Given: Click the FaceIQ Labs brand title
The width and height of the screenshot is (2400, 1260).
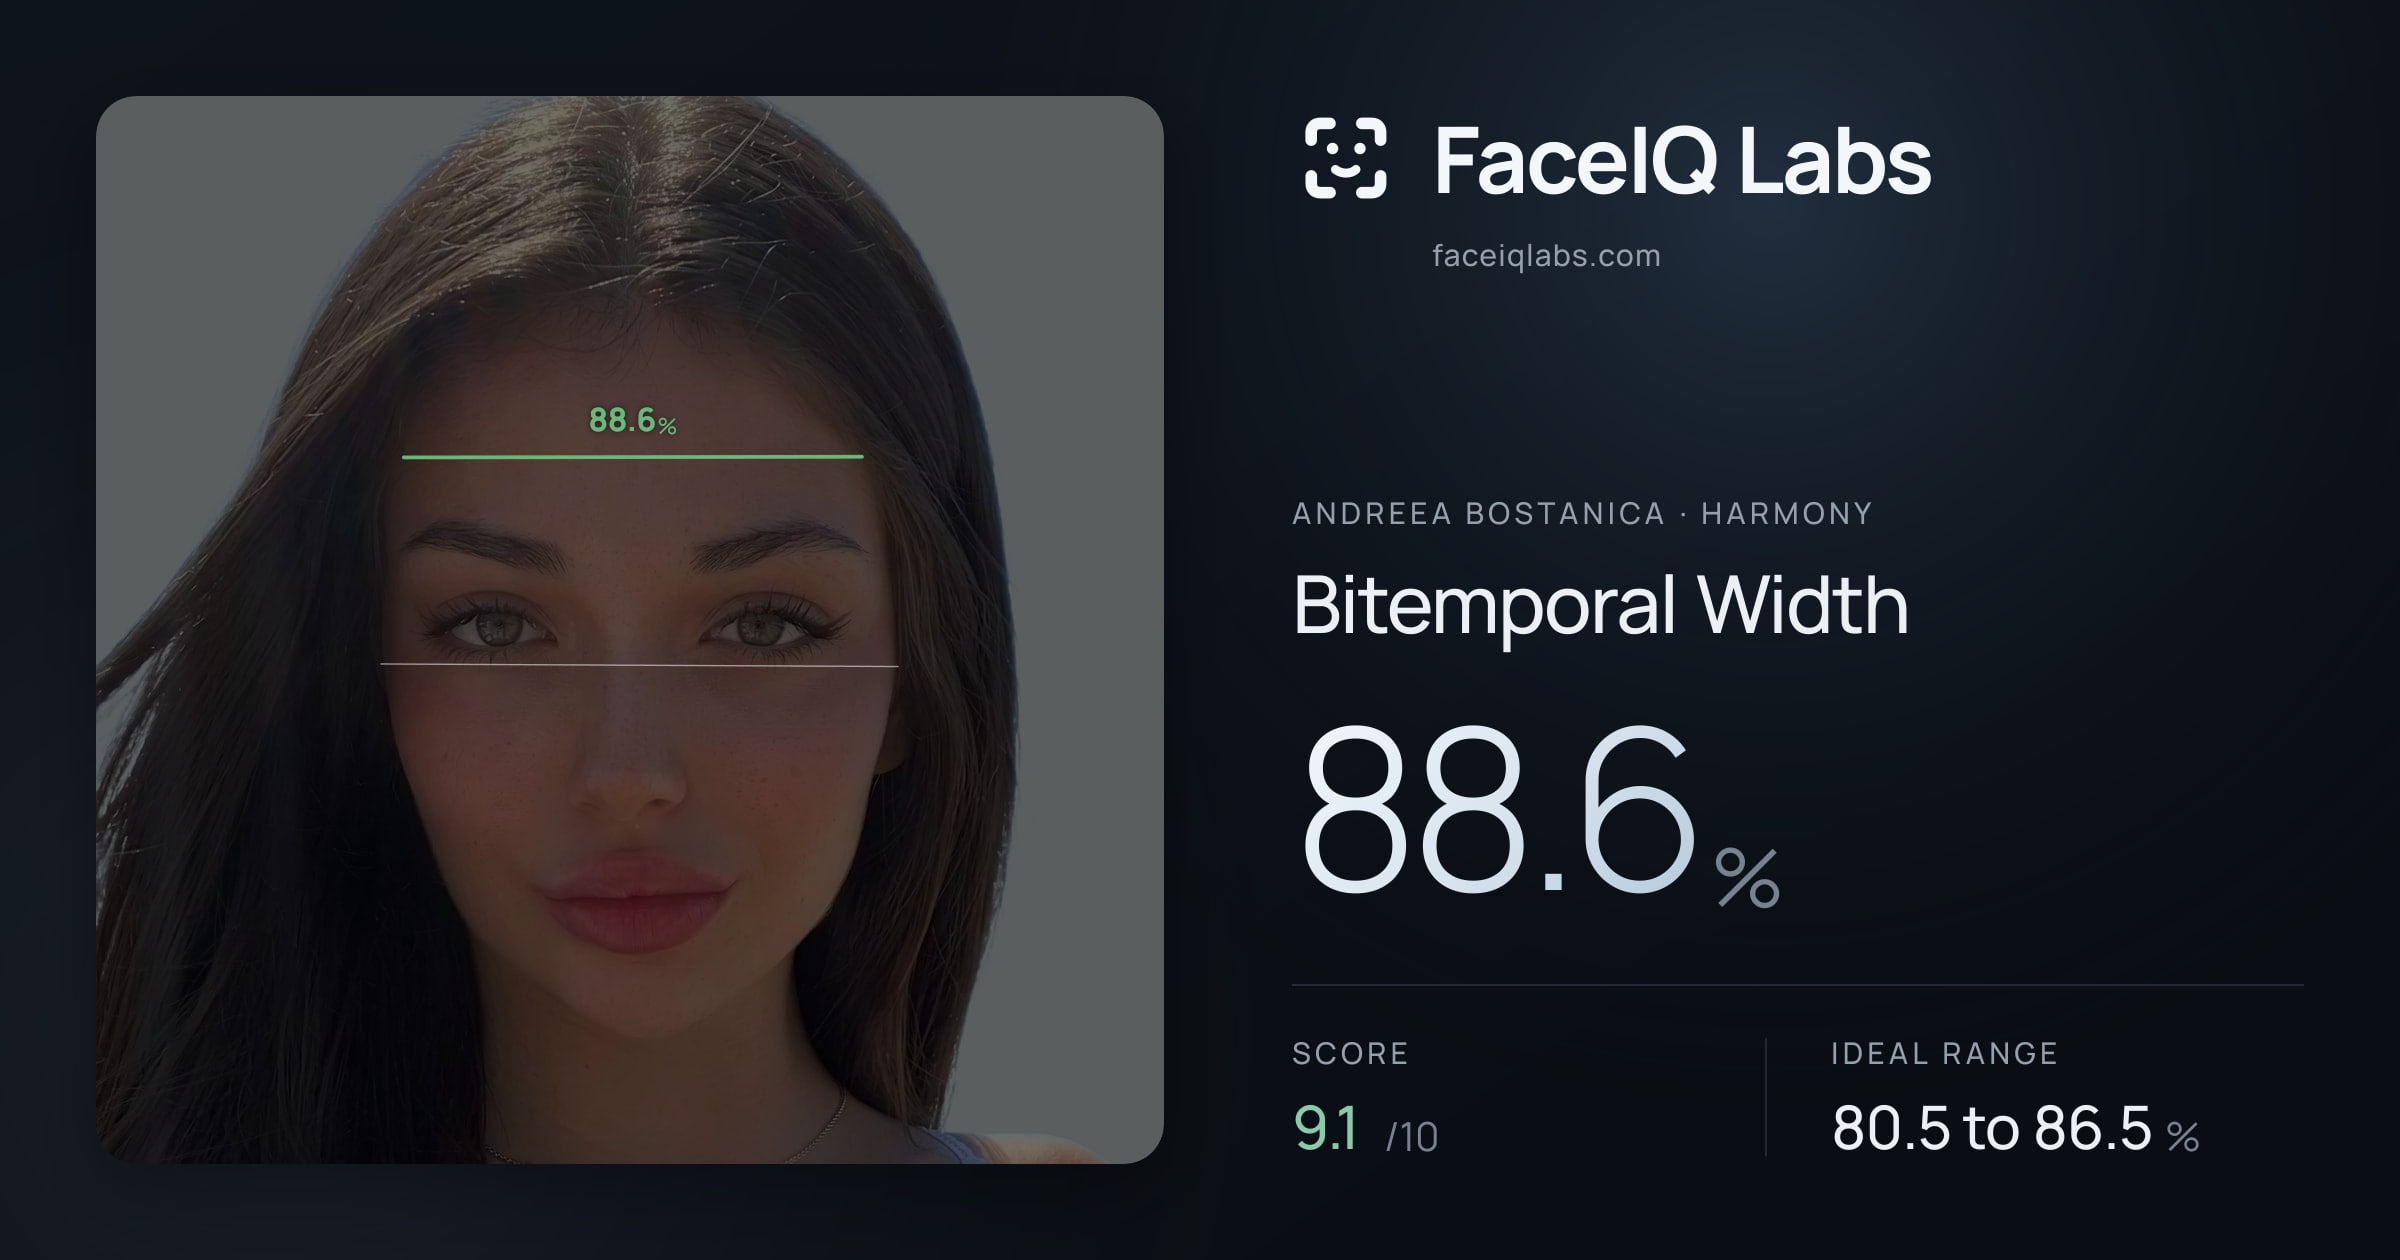Looking at the screenshot, I should coord(1682,160).
